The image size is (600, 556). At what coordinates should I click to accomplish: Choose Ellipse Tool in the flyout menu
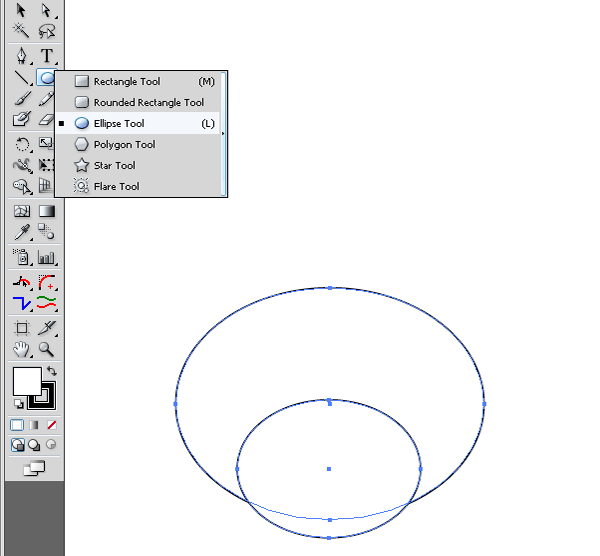(x=138, y=124)
